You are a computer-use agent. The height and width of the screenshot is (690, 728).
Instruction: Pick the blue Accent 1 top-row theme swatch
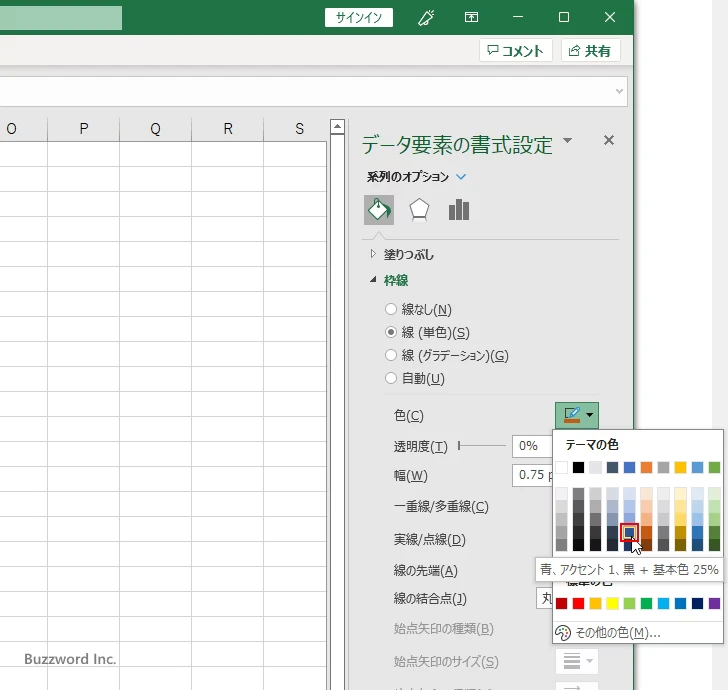pos(629,467)
